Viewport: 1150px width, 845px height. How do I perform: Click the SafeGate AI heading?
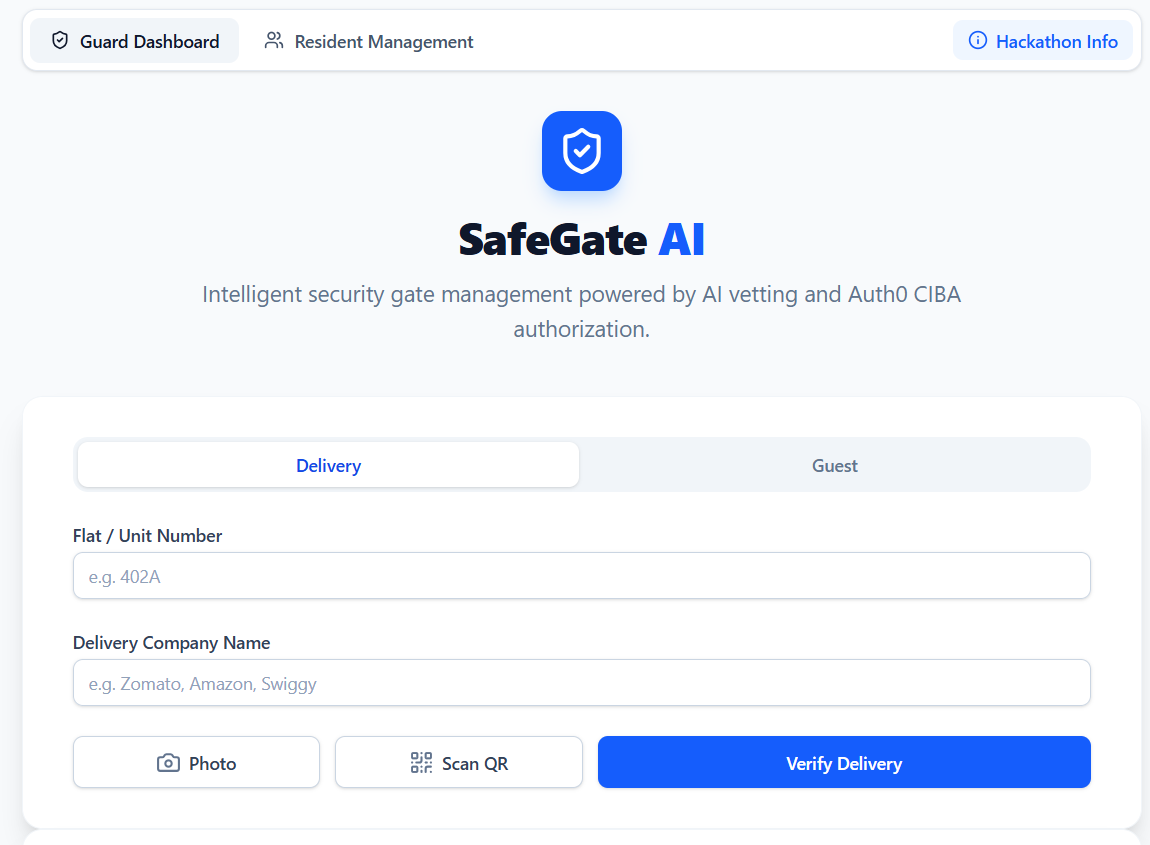582,240
